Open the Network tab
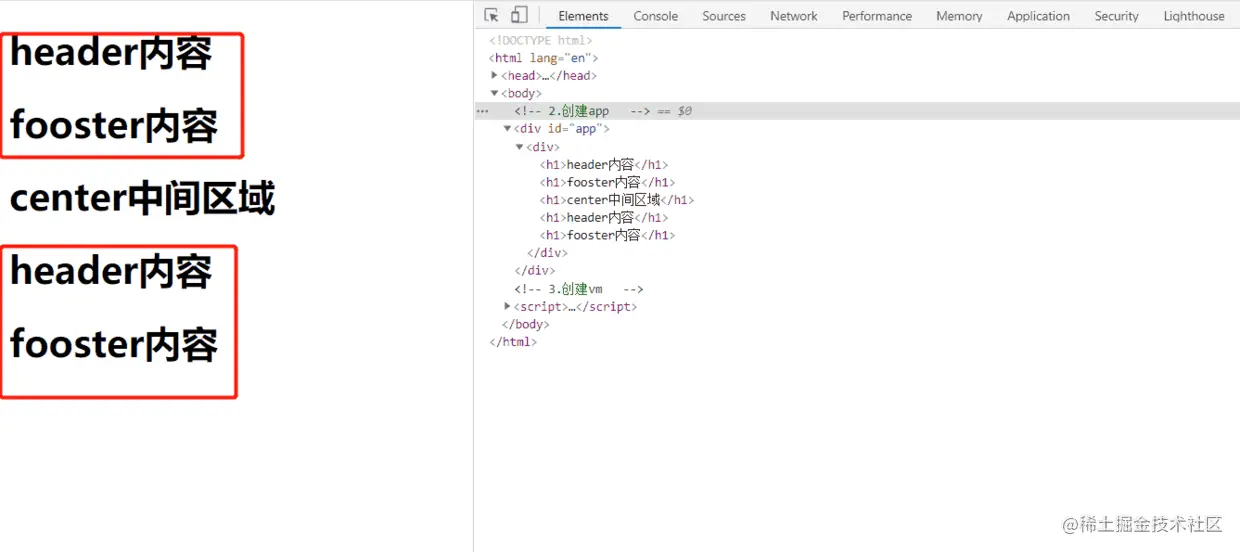This screenshot has height=552, width=1240. point(794,16)
